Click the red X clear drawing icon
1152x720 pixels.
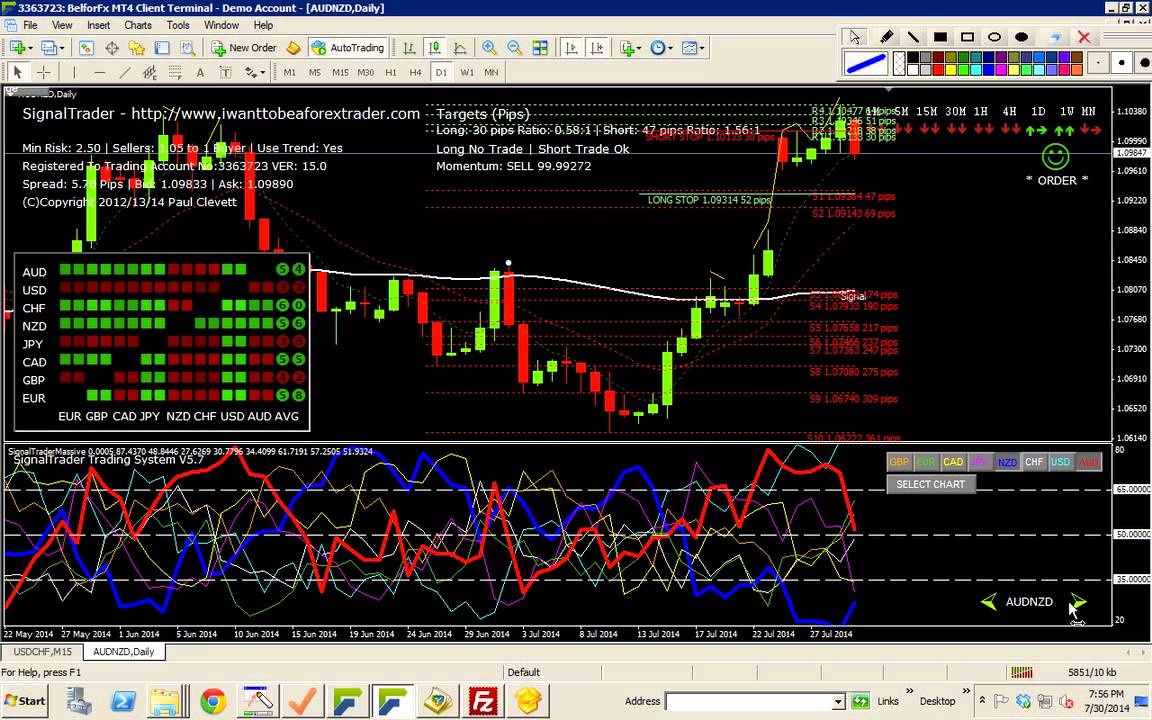[1084, 37]
